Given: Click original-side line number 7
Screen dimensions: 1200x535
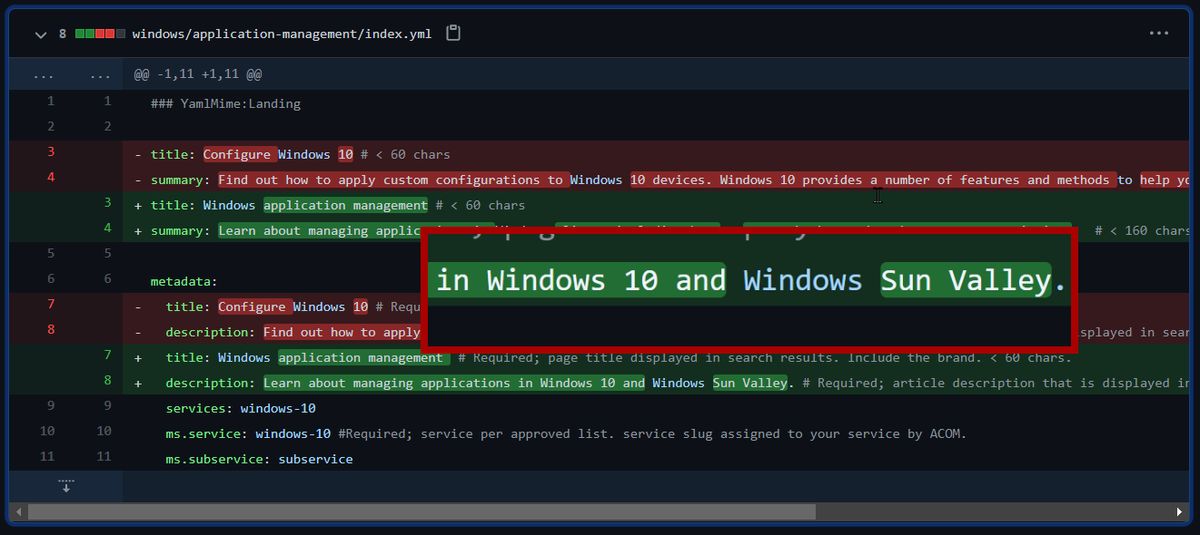Looking at the screenshot, I should coord(51,304).
